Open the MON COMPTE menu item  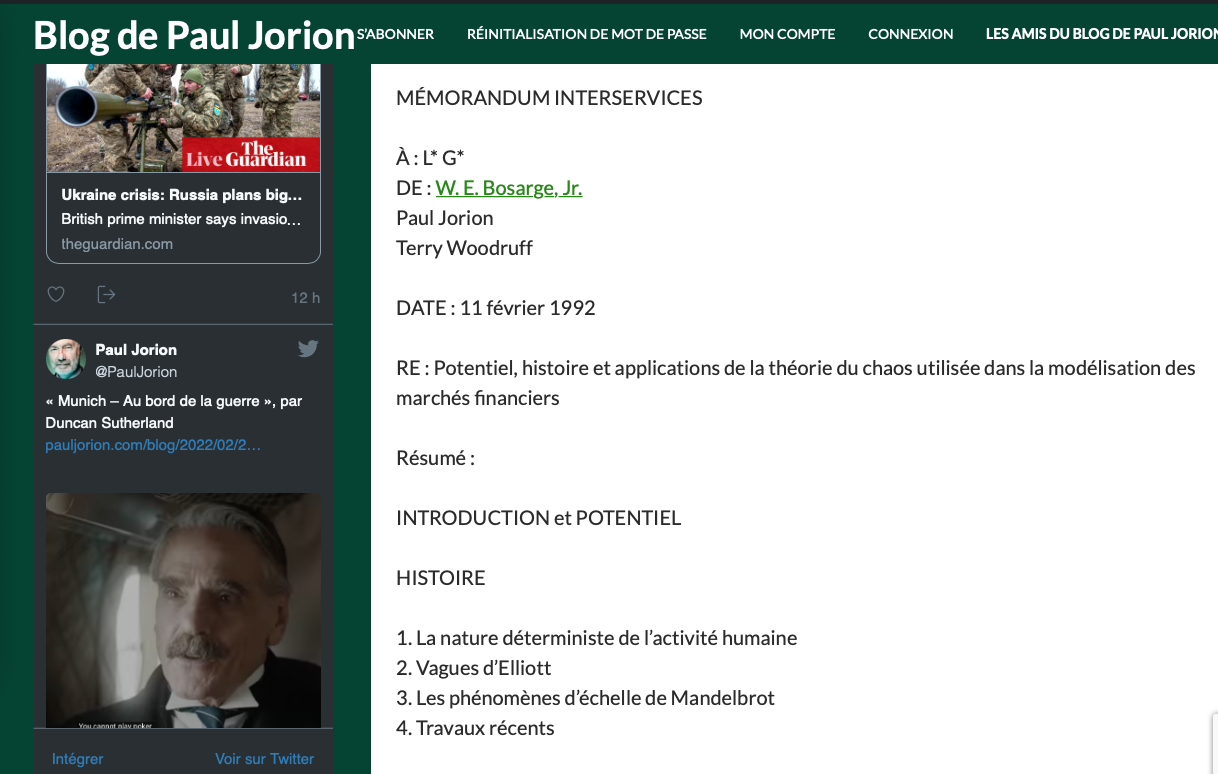[x=787, y=34]
